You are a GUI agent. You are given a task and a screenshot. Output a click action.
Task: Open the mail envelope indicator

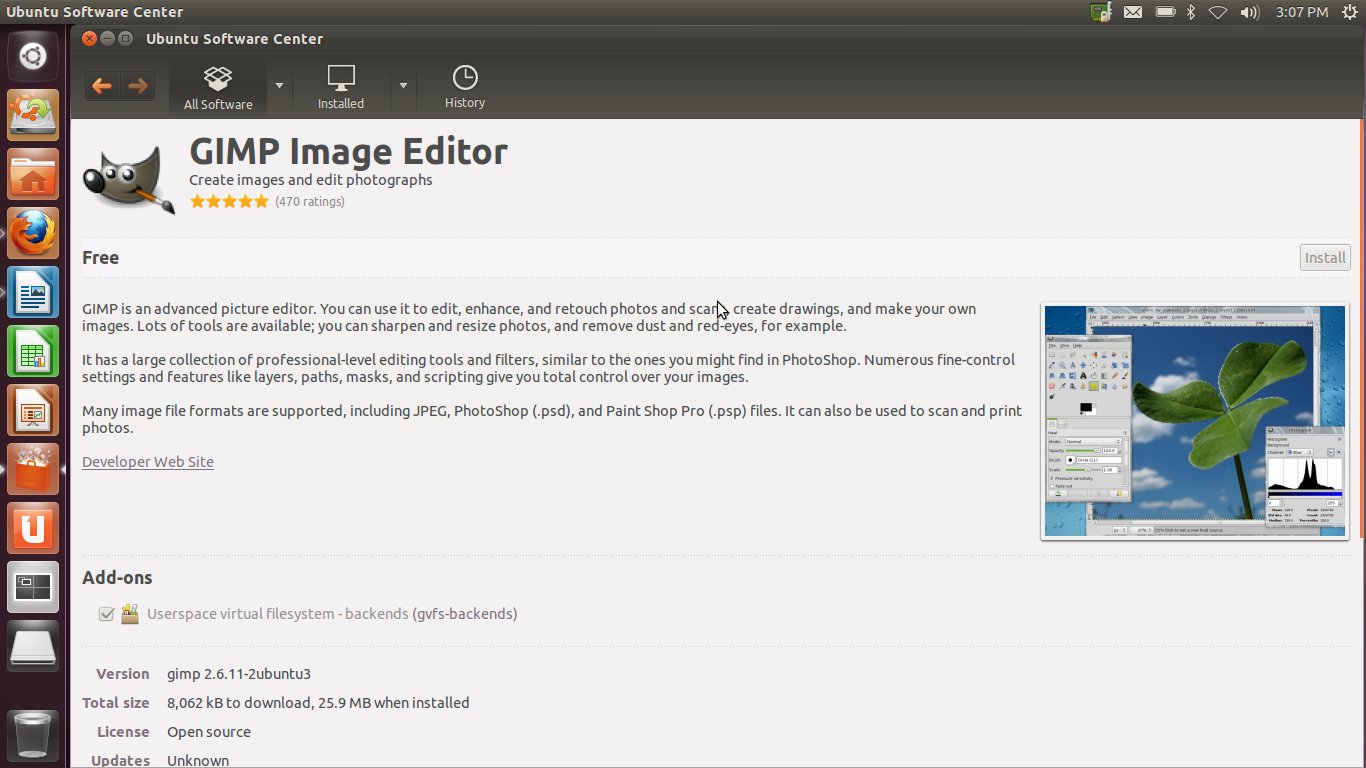click(x=1132, y=12)
